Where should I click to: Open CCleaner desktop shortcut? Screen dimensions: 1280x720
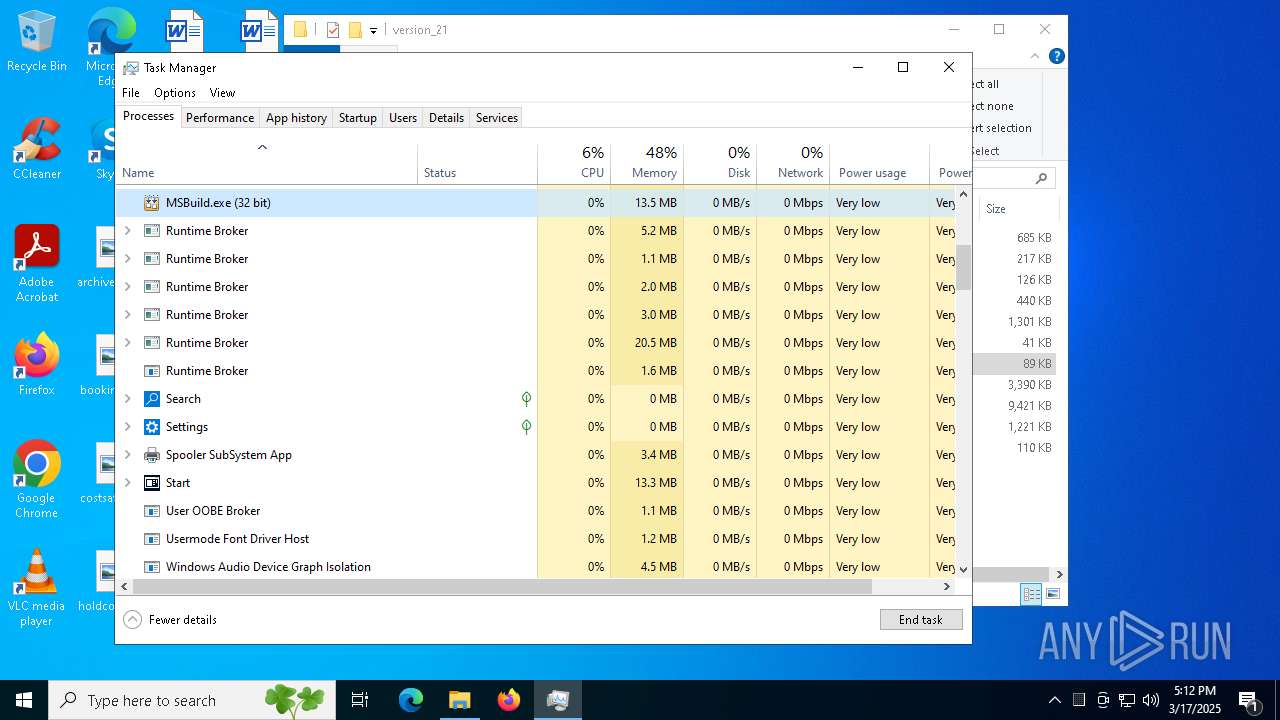[x=37, y=149]
